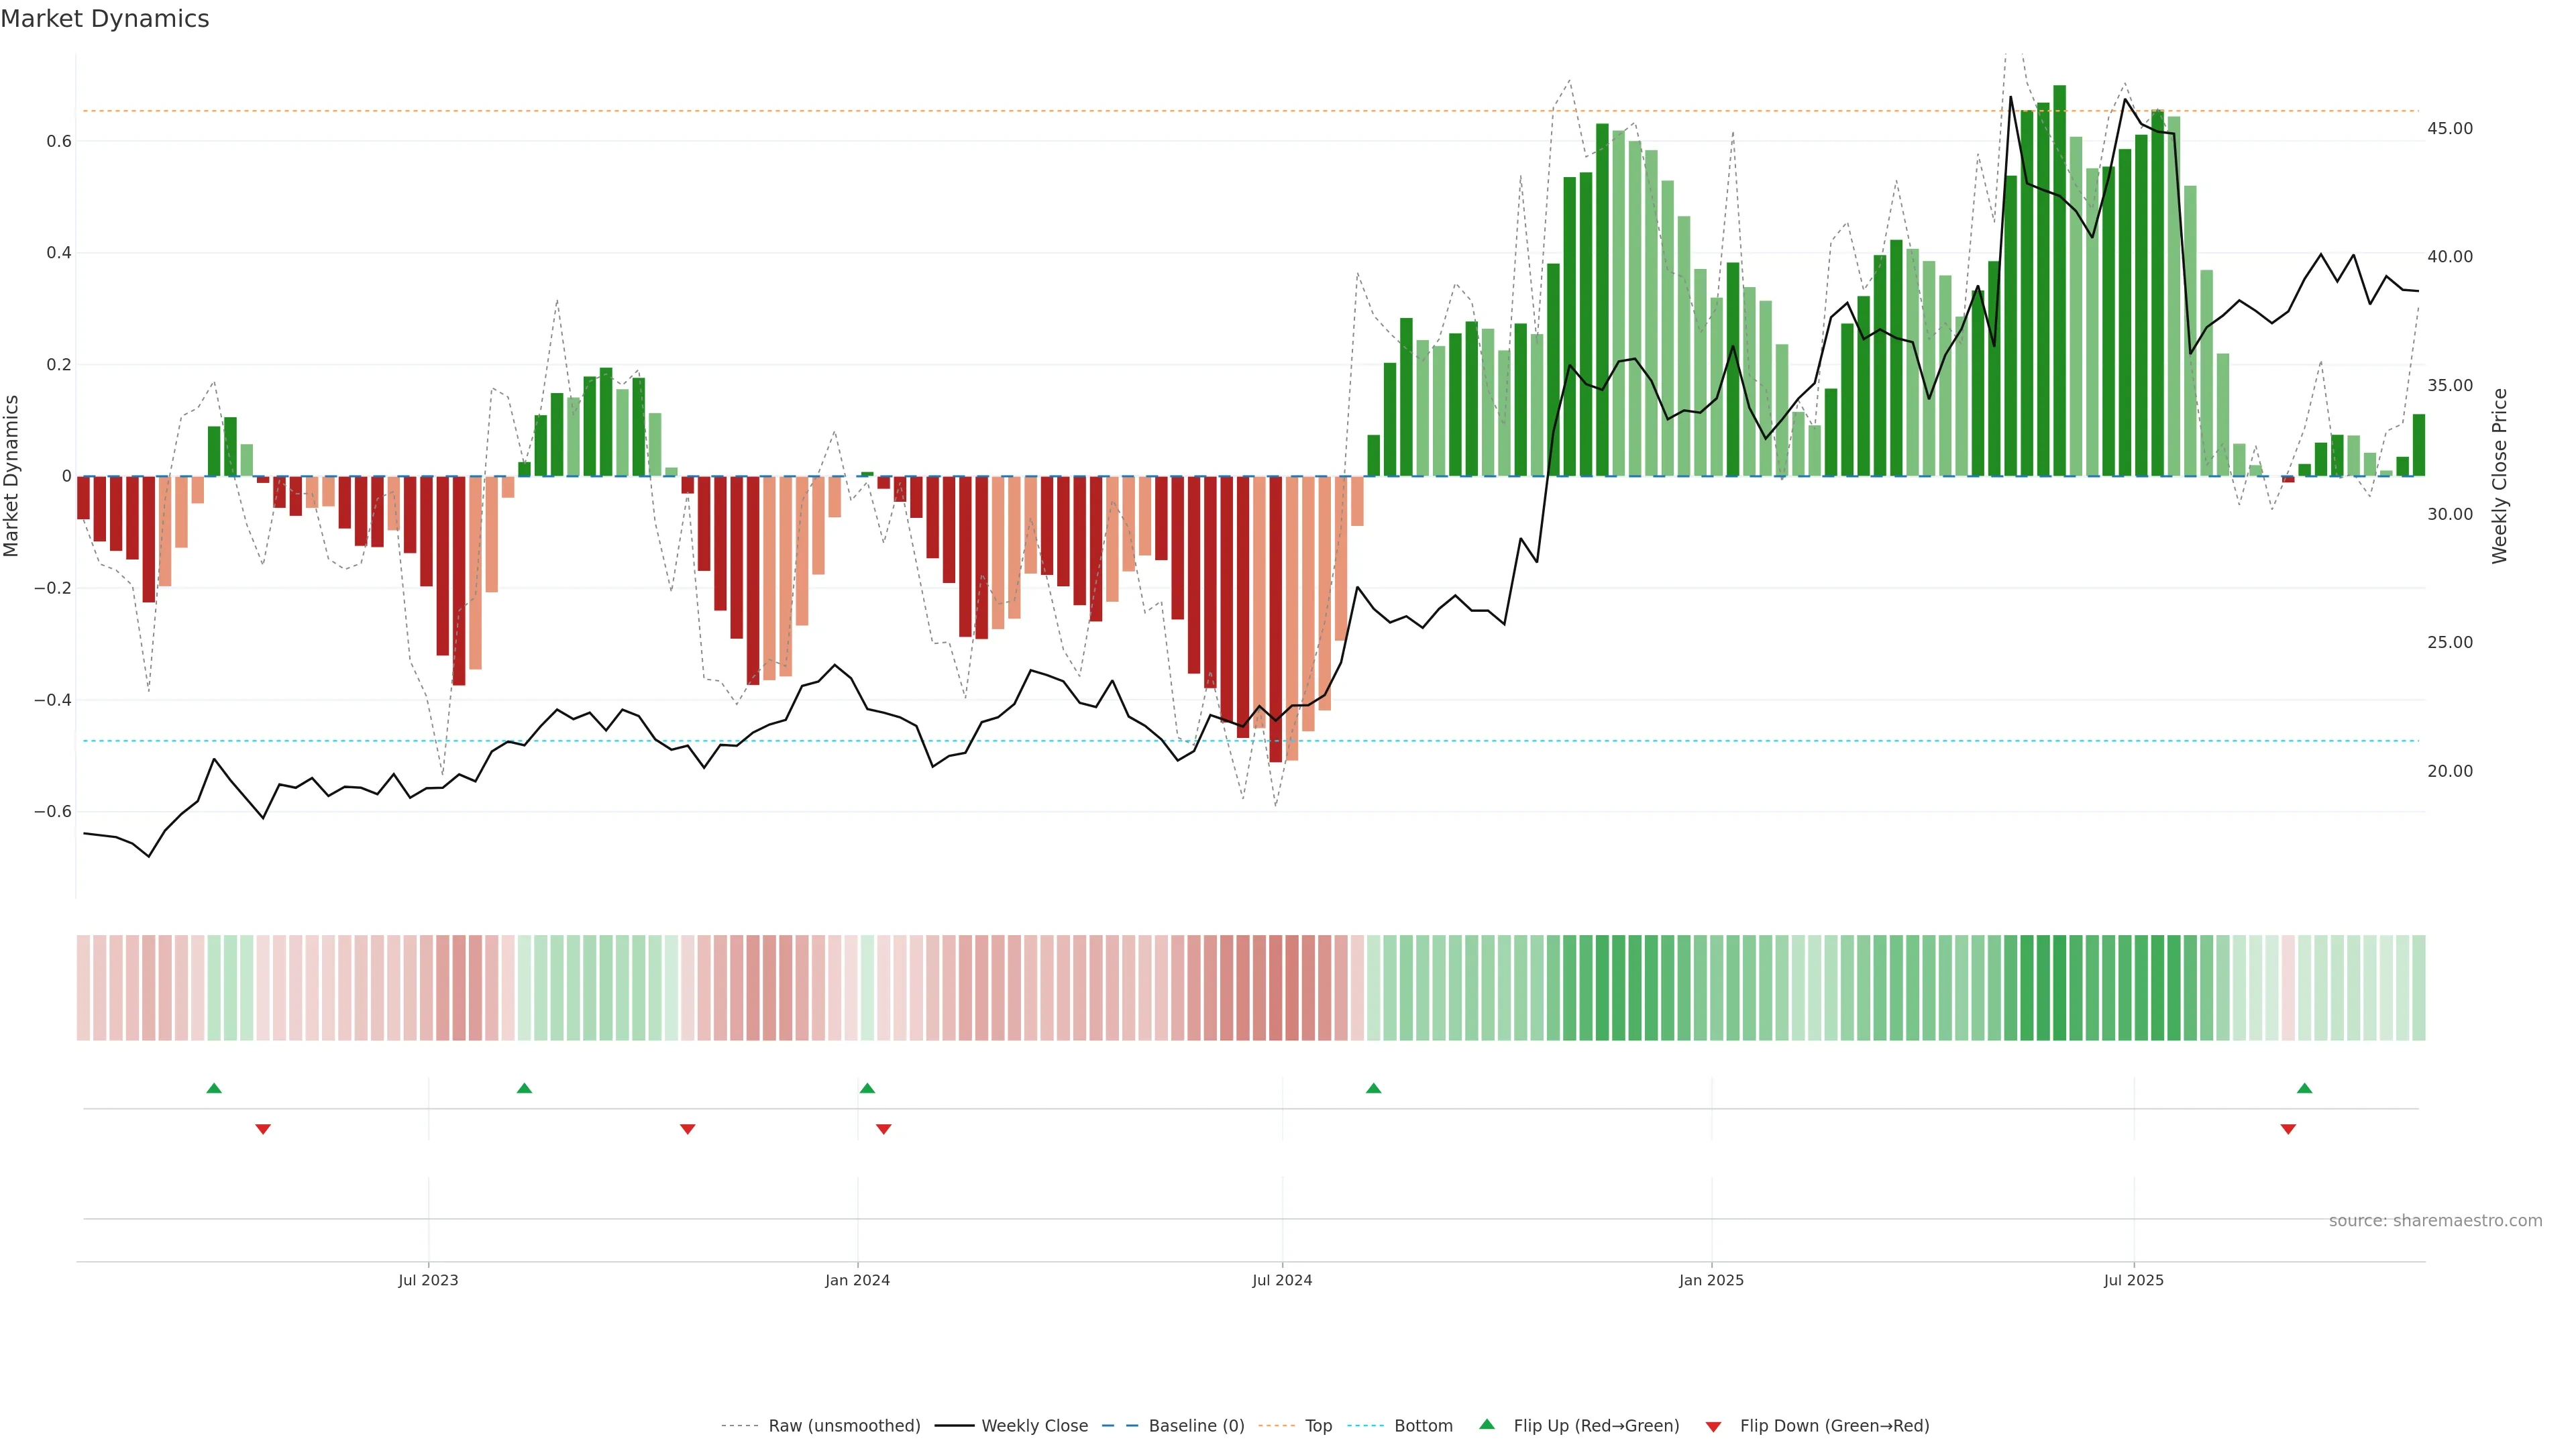Toggle the Bottom legend entry
Viewport: 2576px width, 1449px height.
(x=1423, y=1425)
